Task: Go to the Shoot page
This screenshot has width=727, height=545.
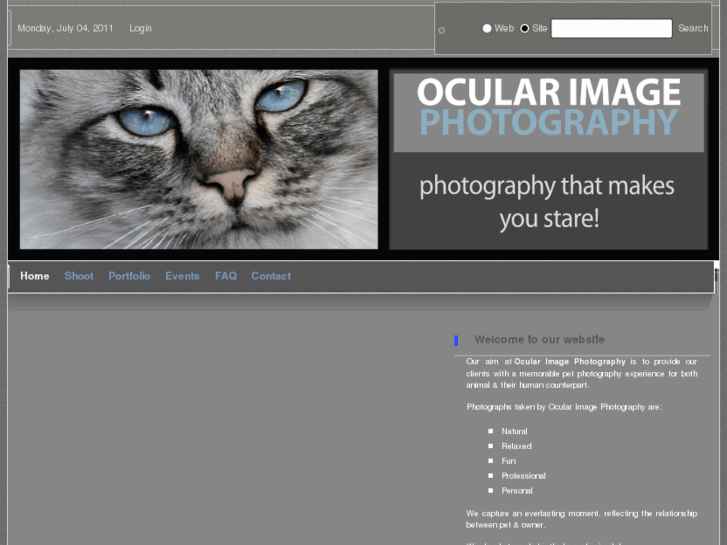Action: 79,276
